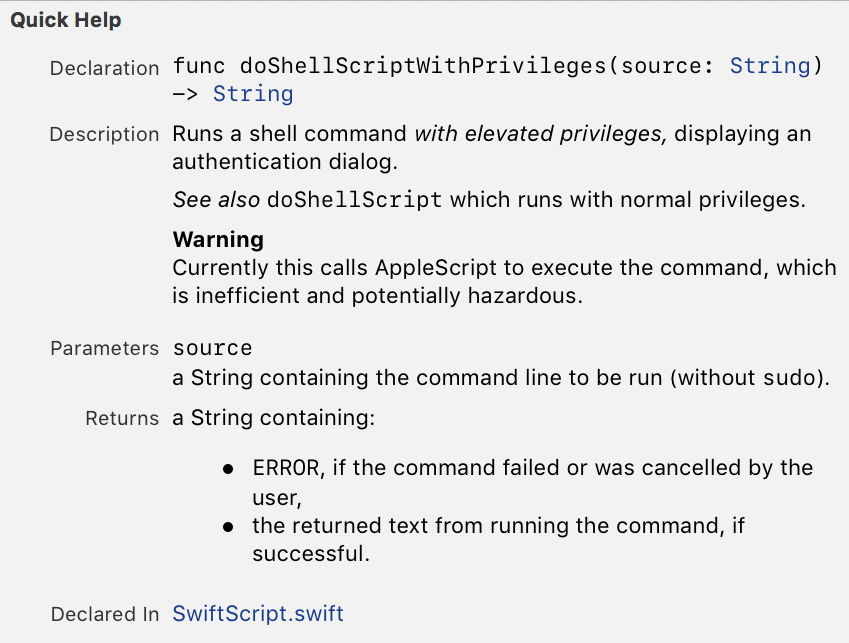Click the 'source' parameter name
The height and width of the screenshot is (643, 849).
(212, 348)
